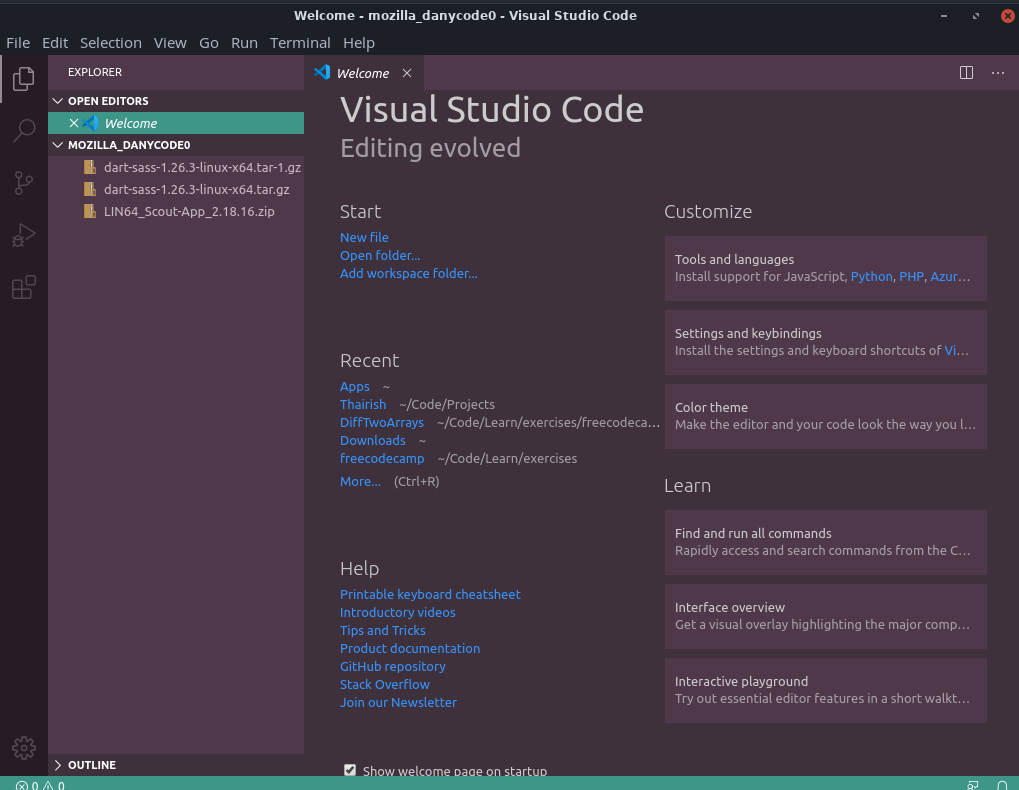Click More... recent folders link
The width and height of the screenshot is (1019, 790).
pos(360,481)
